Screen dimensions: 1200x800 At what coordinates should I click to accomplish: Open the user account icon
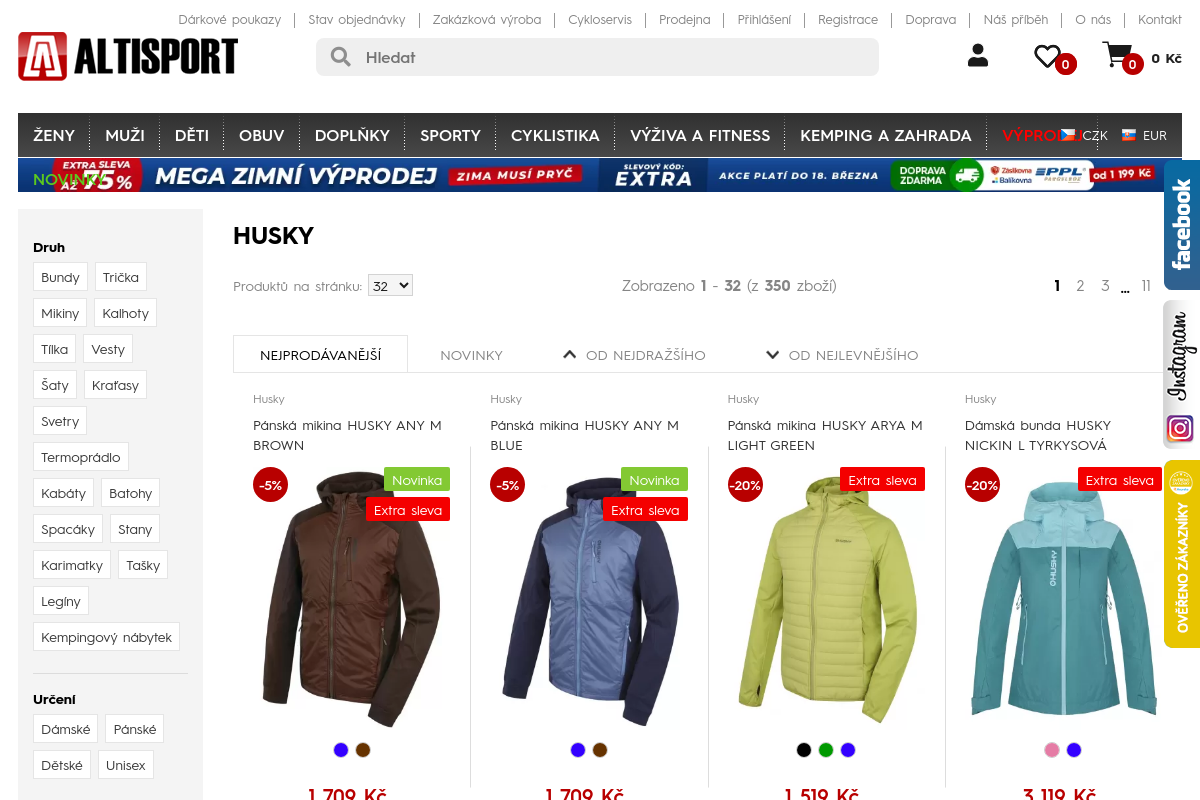[977, 57]
